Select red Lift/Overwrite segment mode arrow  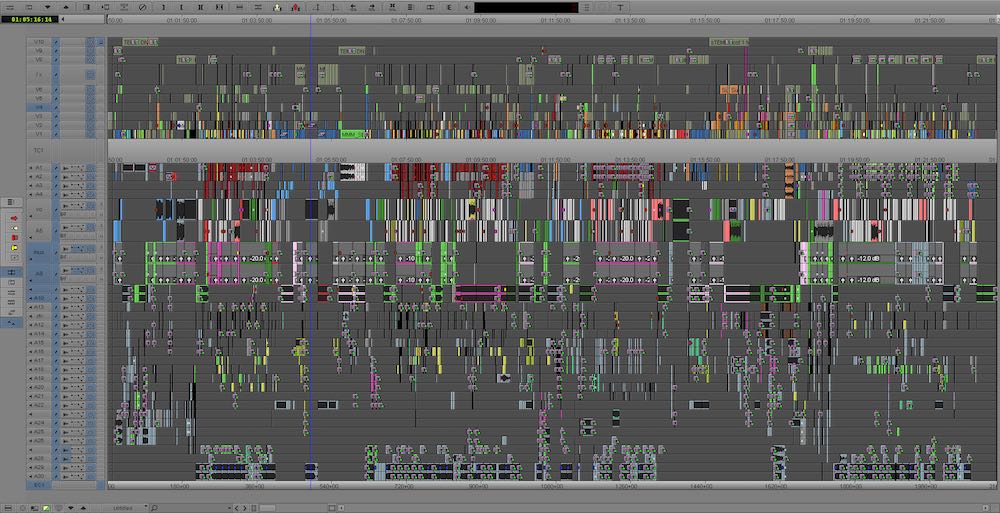coord(13,217)
